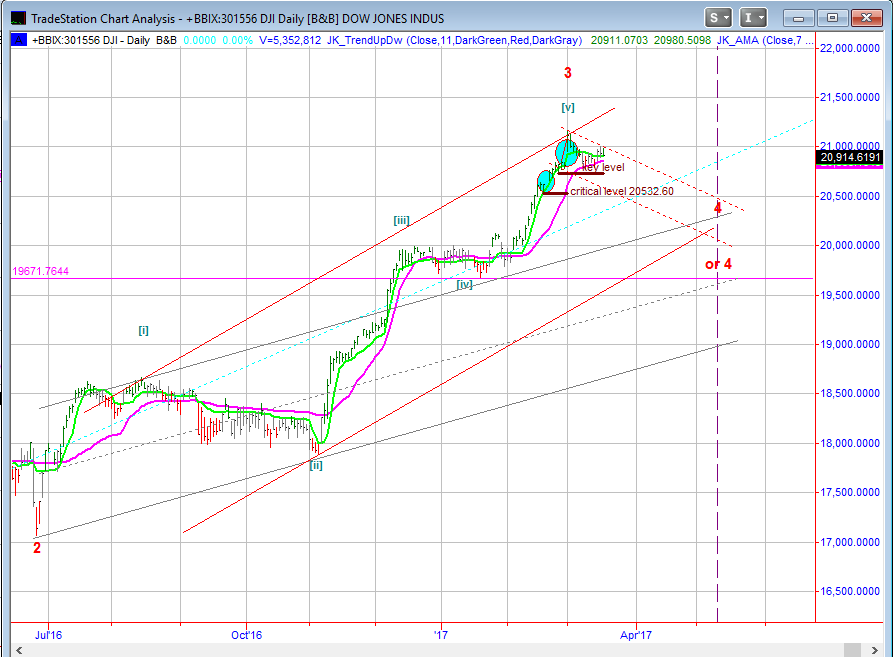This screenshot has width=893, height=657.
Task: Click the "18,500.0000" price axis label
Action: 850,393
